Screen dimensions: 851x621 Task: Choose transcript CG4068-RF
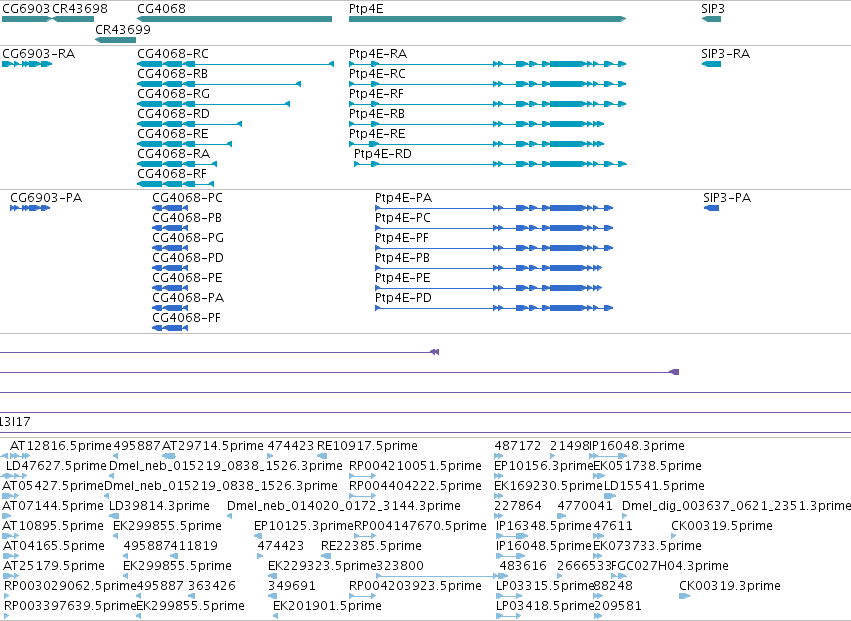point(172,174)
